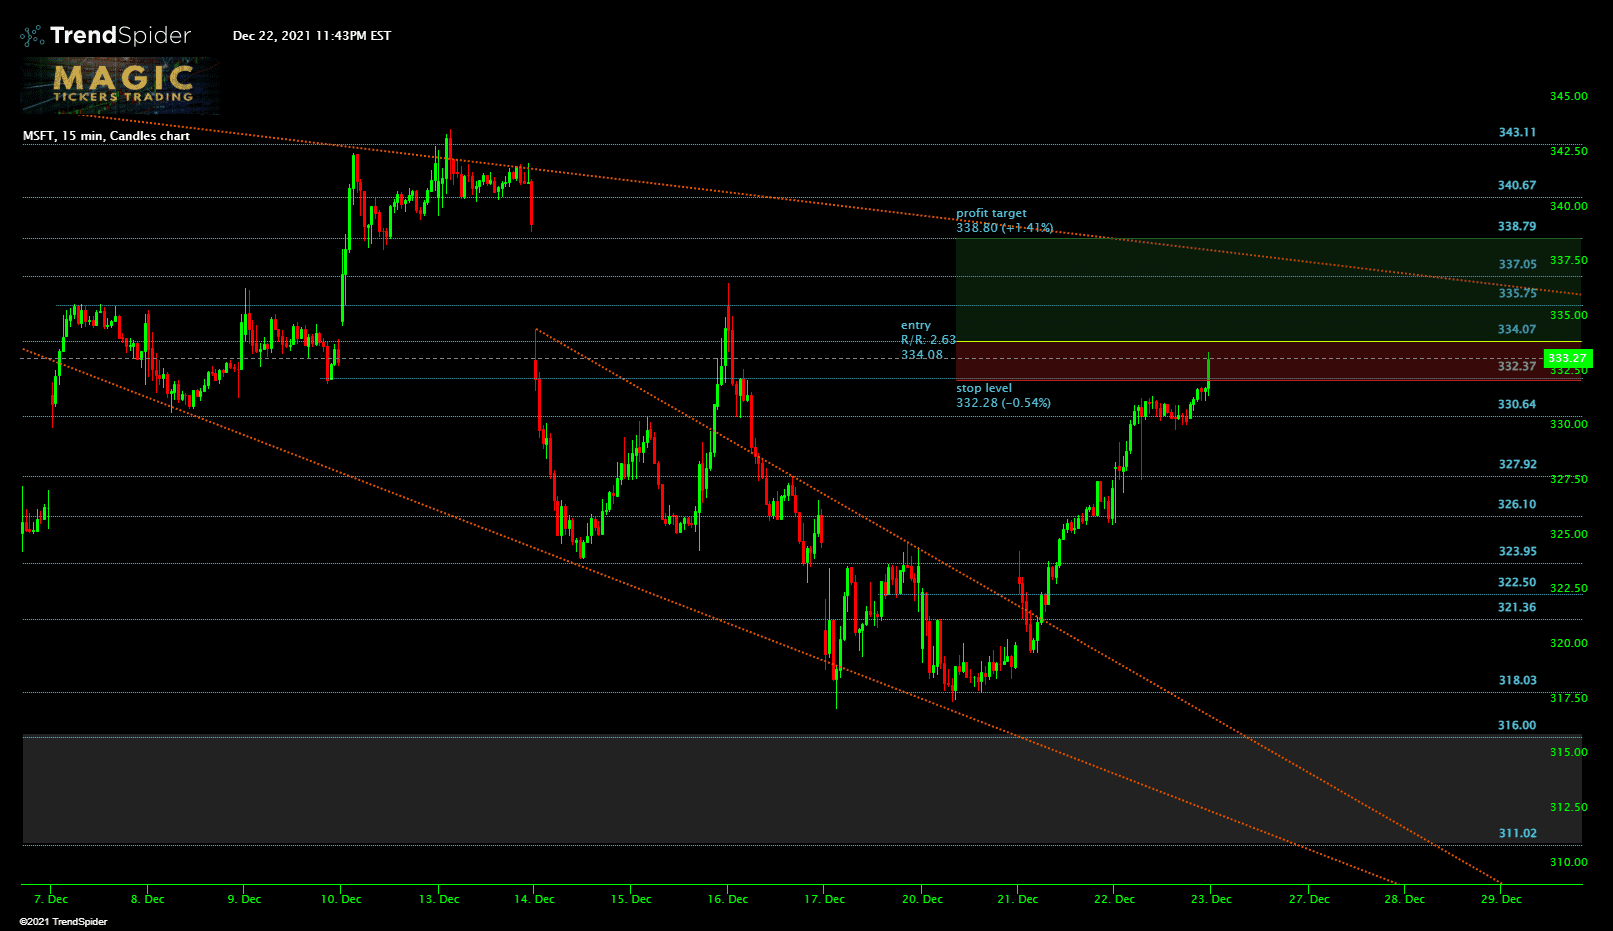Viewport: 1613px width, 931px height.
Task: Click the 10. Dec date label
Action: point(341,899)
